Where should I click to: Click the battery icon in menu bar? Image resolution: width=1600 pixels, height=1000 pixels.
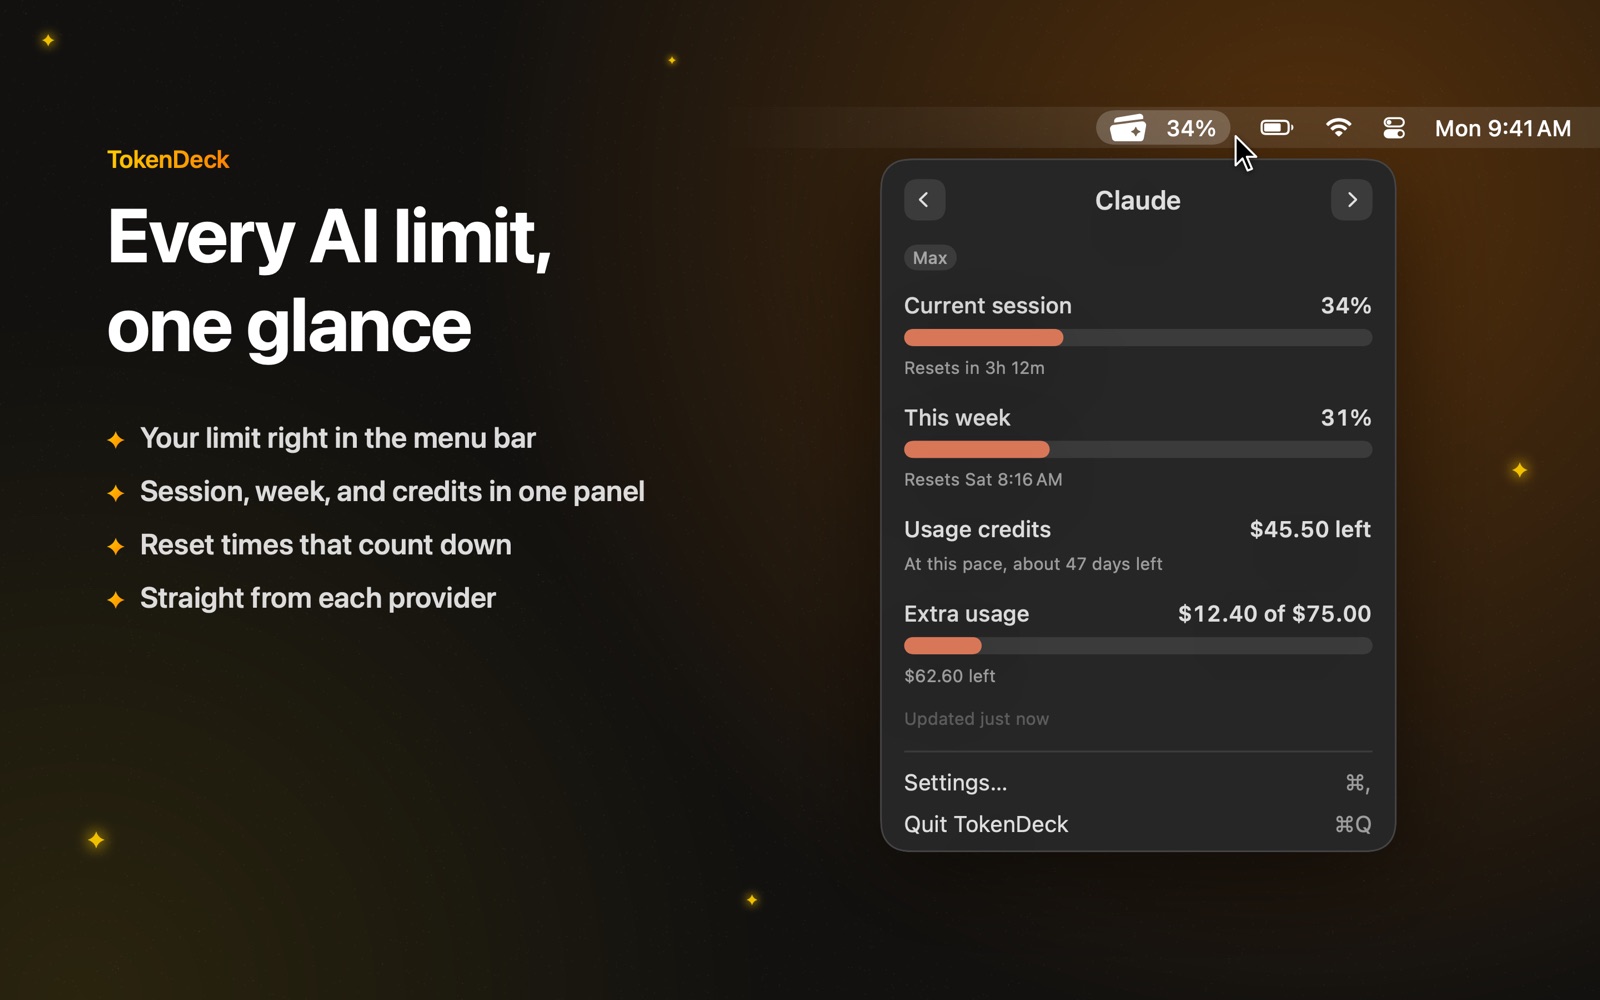pos(1276,128)
